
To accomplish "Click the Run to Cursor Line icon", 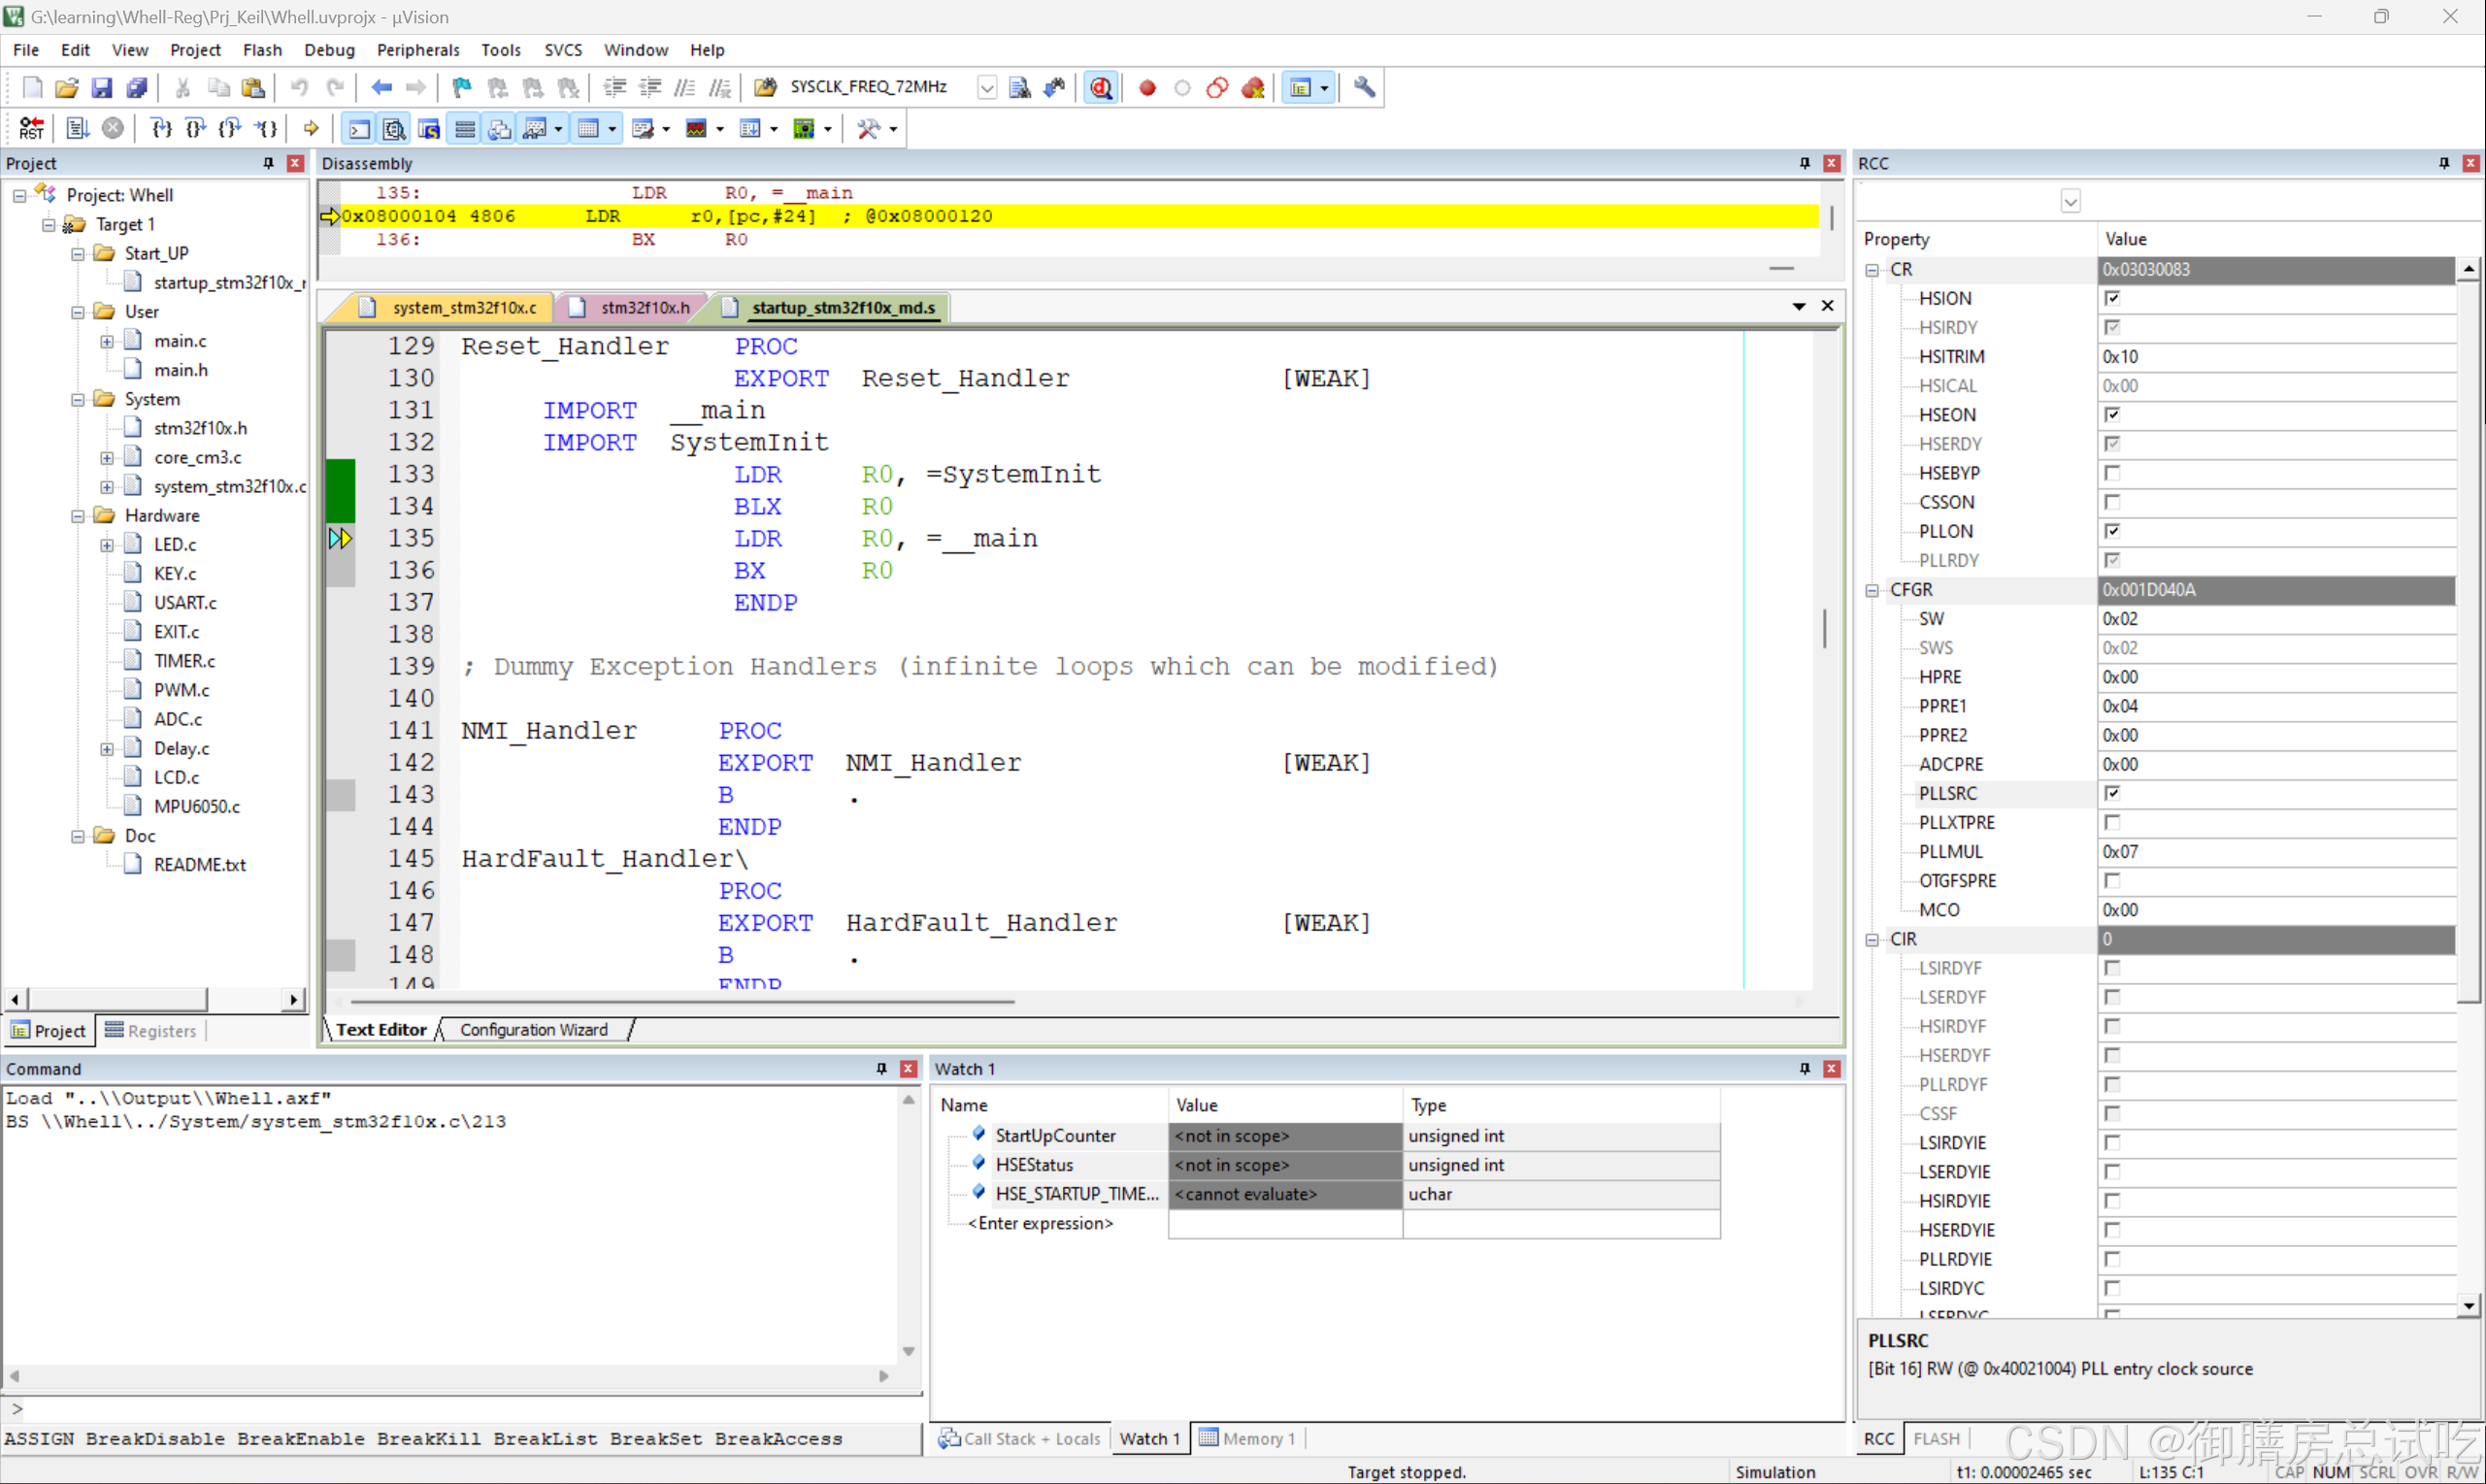I will [266, 128].
